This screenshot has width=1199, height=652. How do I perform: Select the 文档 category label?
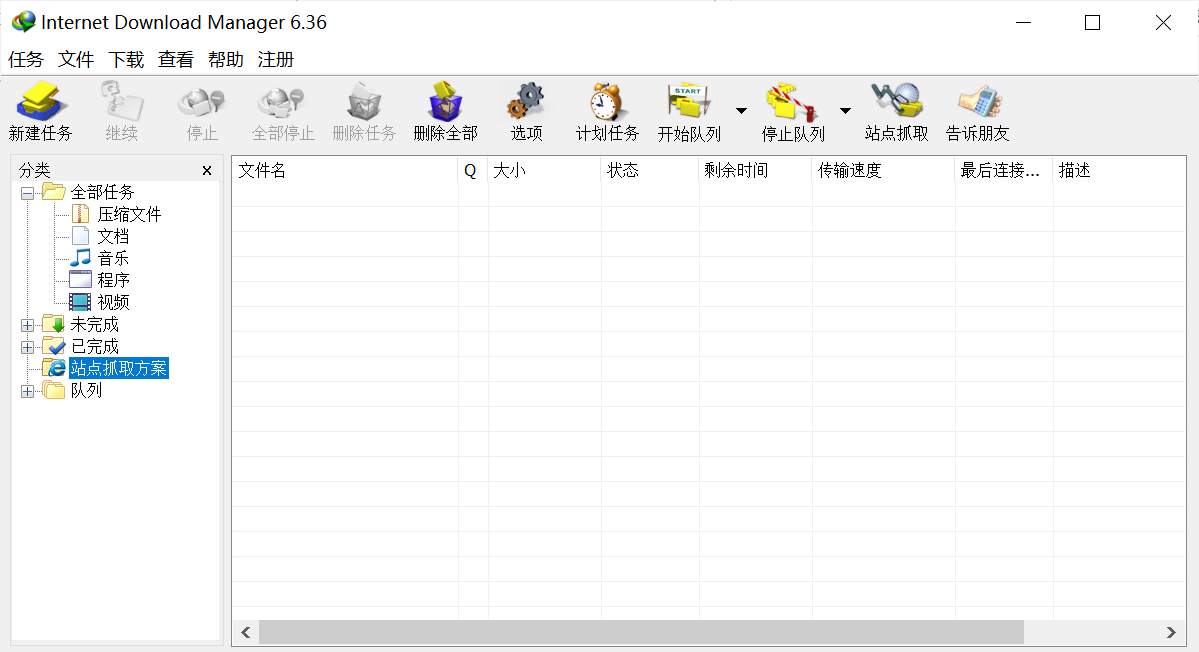[113, 236]
